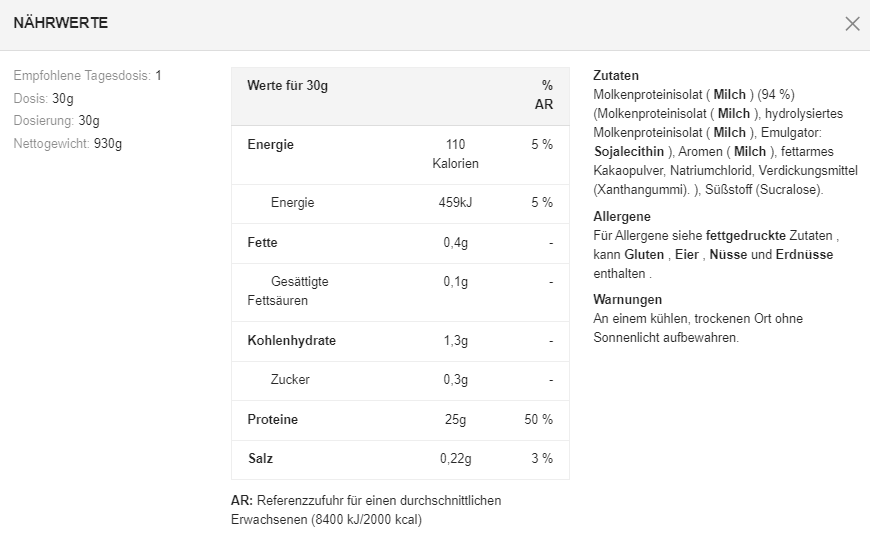
Task: Select the 459kJ energy value
Action: (x=455, y=203)
